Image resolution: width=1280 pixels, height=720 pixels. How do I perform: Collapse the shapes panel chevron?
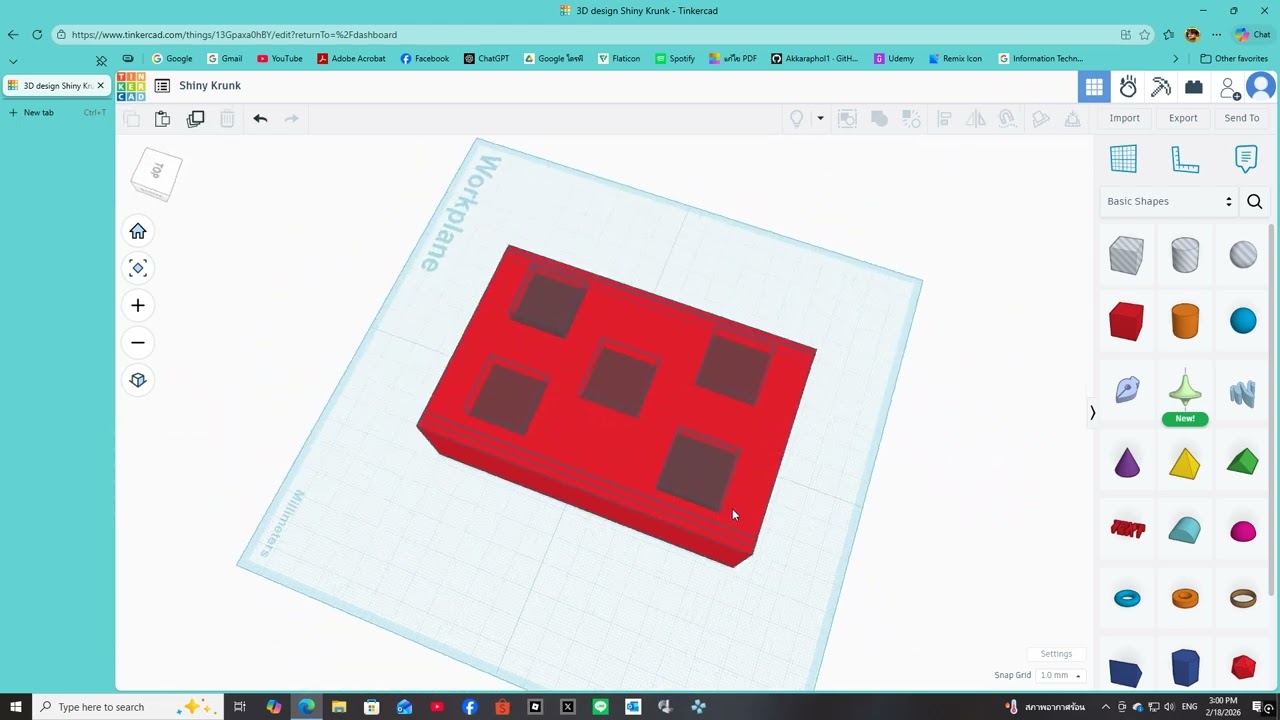click(x=1092, y=412)
